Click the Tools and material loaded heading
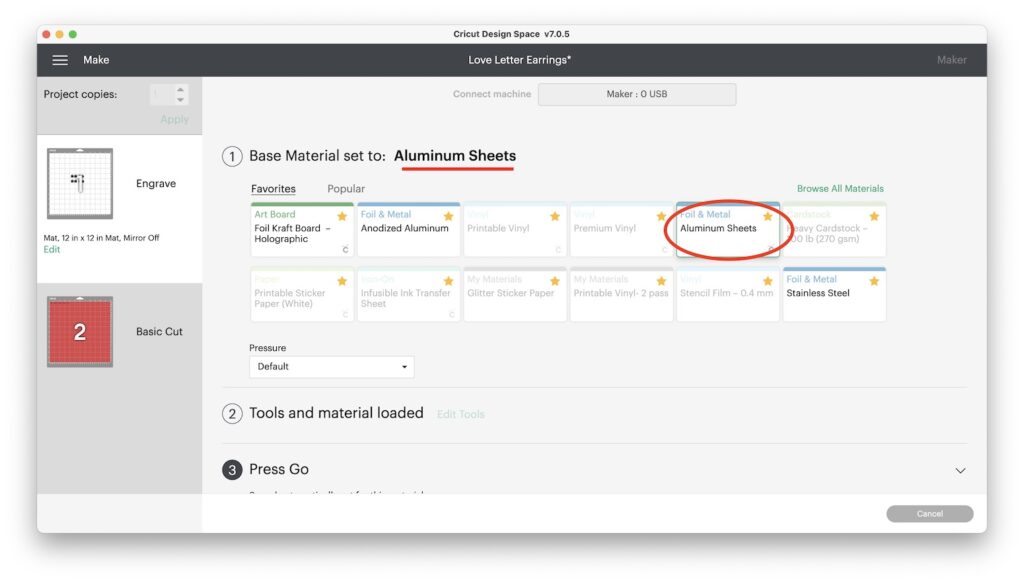 (336, 413)
